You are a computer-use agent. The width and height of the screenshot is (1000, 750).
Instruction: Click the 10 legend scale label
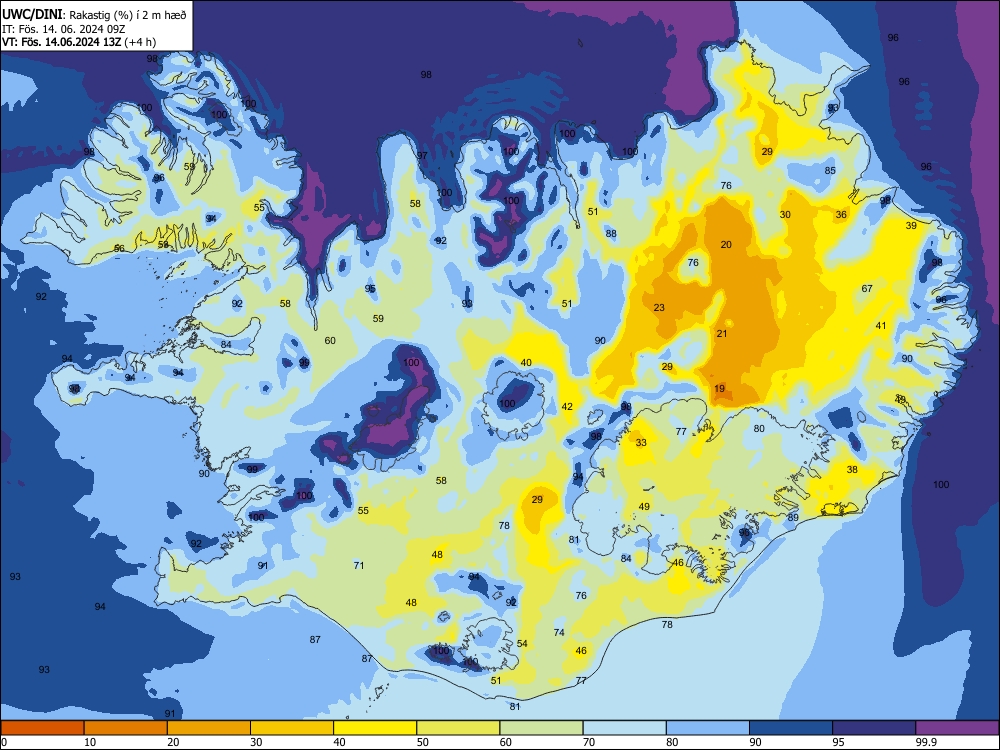tap(90, 742)
